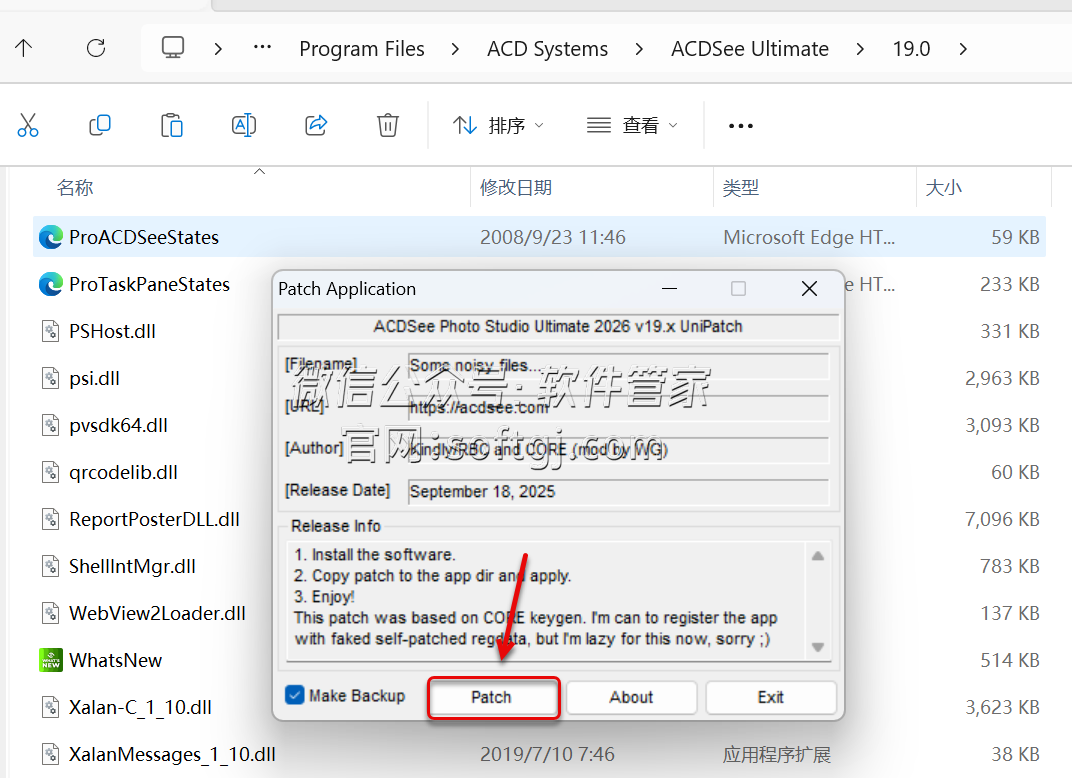The image size is (1072, 778).
Task: Click the green WhatsNew file icon
Action: [x=51, y=660]
